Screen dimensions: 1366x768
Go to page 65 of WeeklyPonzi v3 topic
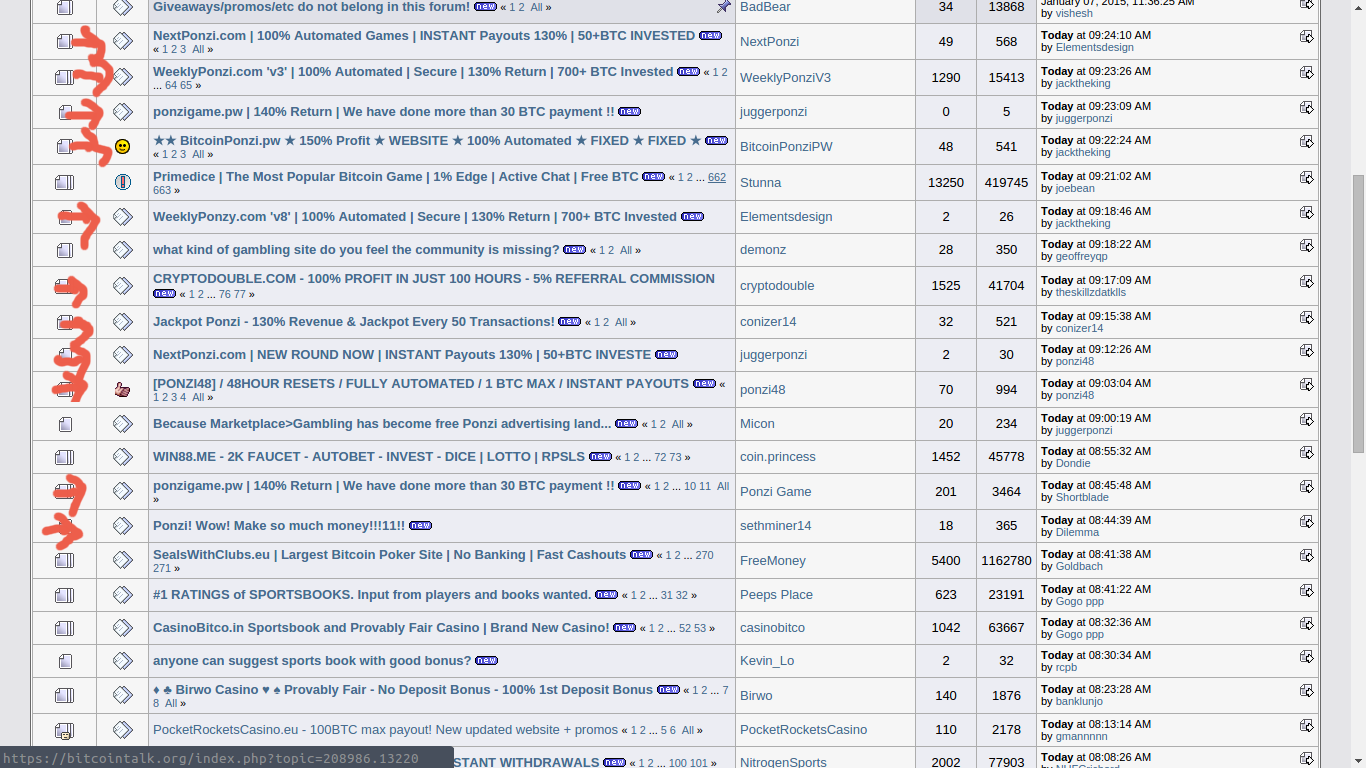186,86
